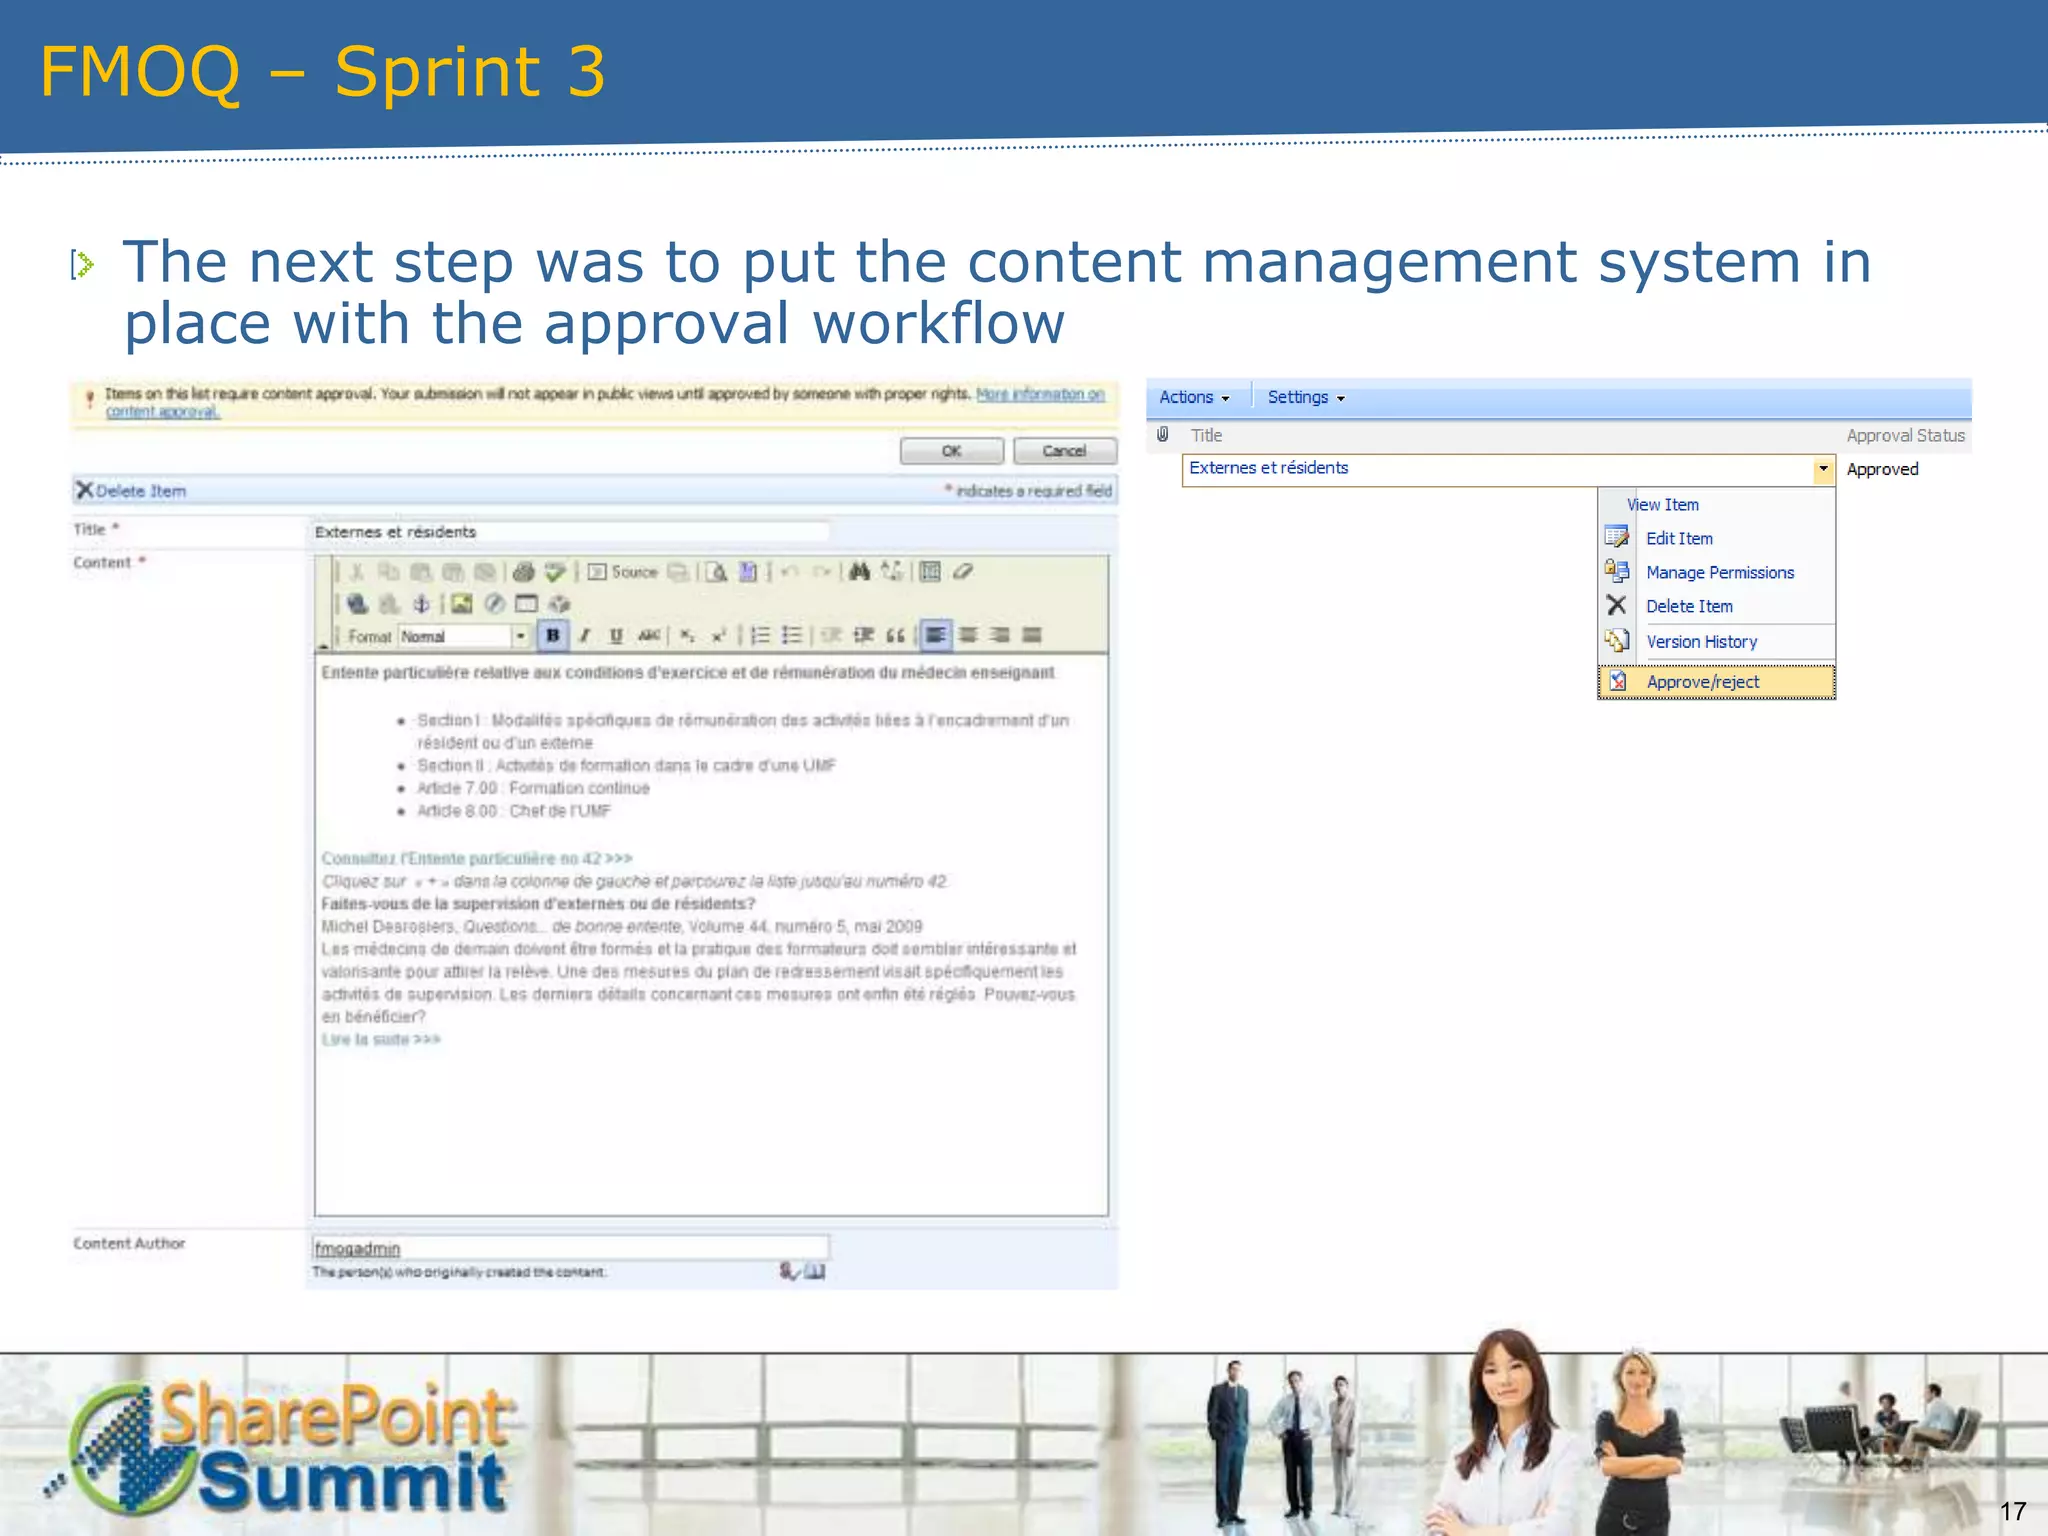Click the Content Author field fmoqadmin

pos(569,1248)
